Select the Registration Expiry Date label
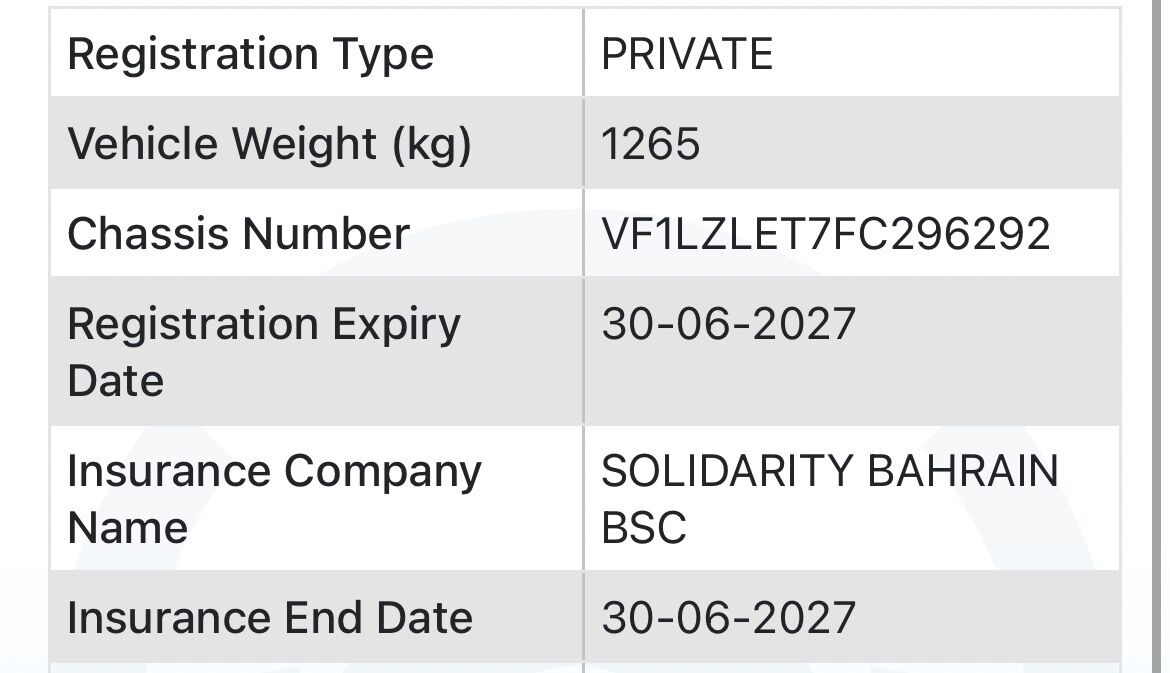 tap(264, 352)
